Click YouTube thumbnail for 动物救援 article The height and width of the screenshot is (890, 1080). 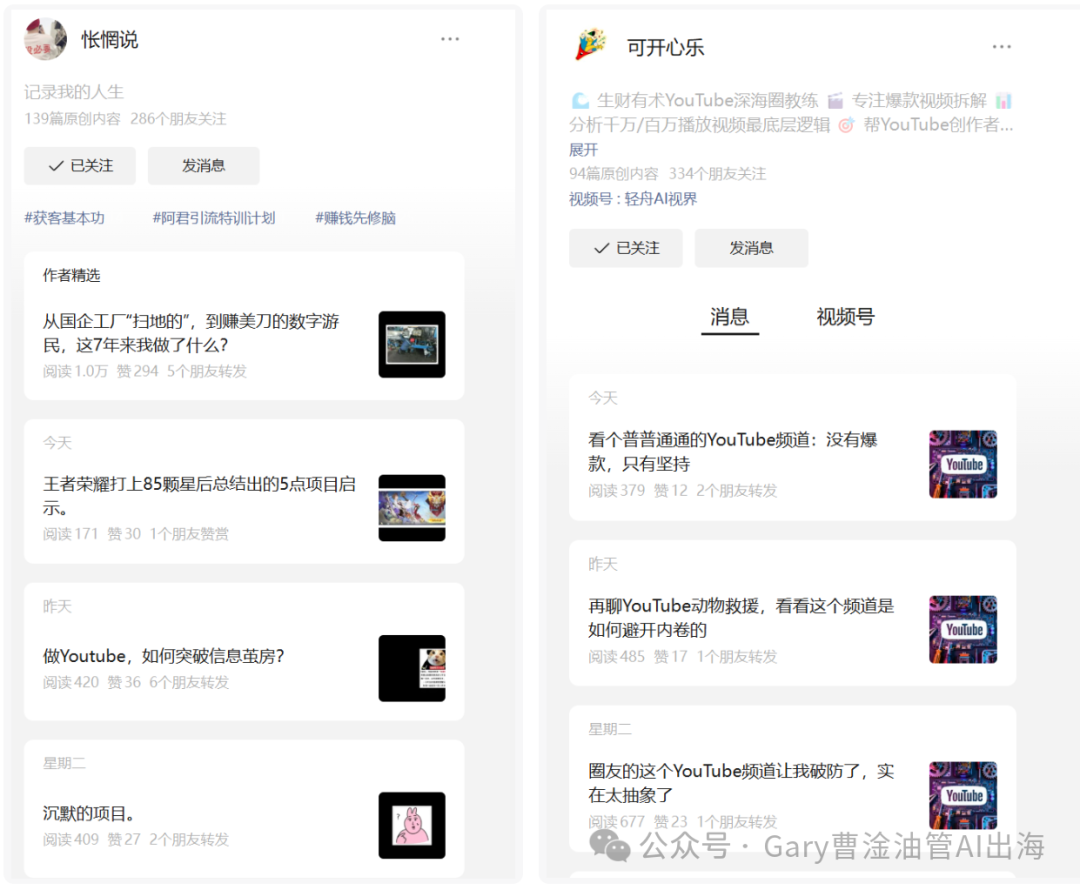(x=963, y=630)
